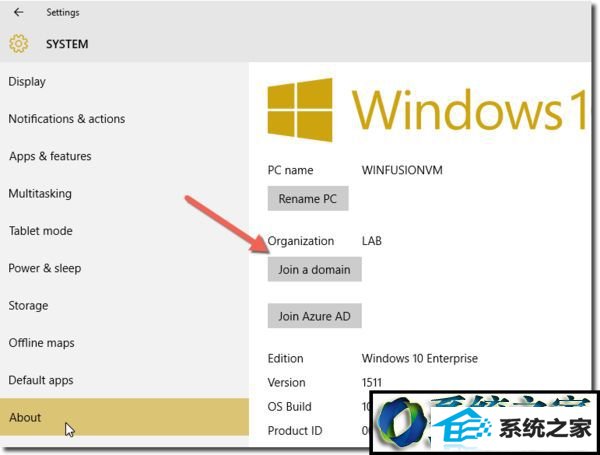This screenshot has width=600, height=455.
Task: Click the Windows logo image
Action: click(x=300, y=110)
